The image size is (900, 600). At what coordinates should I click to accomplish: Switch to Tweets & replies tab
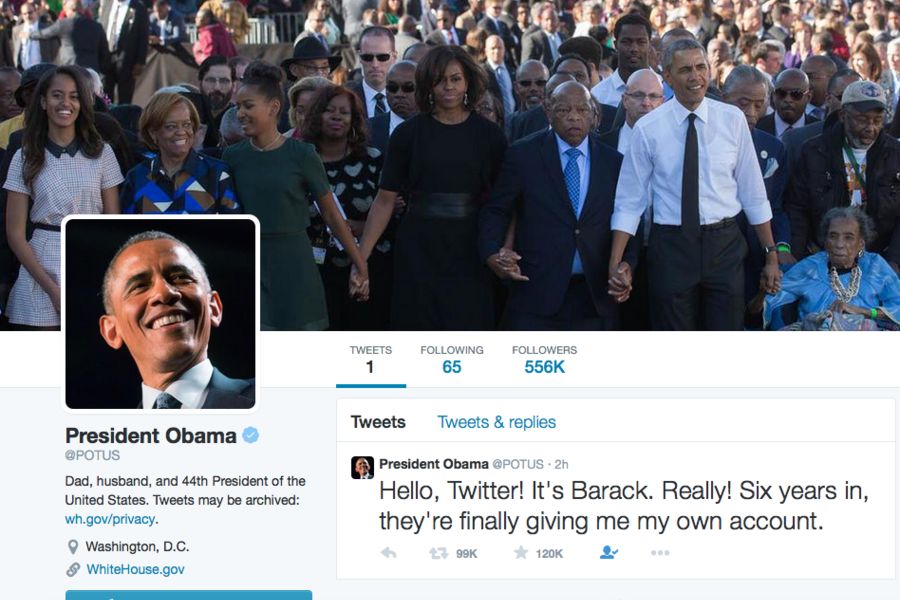tap(496, 422)
